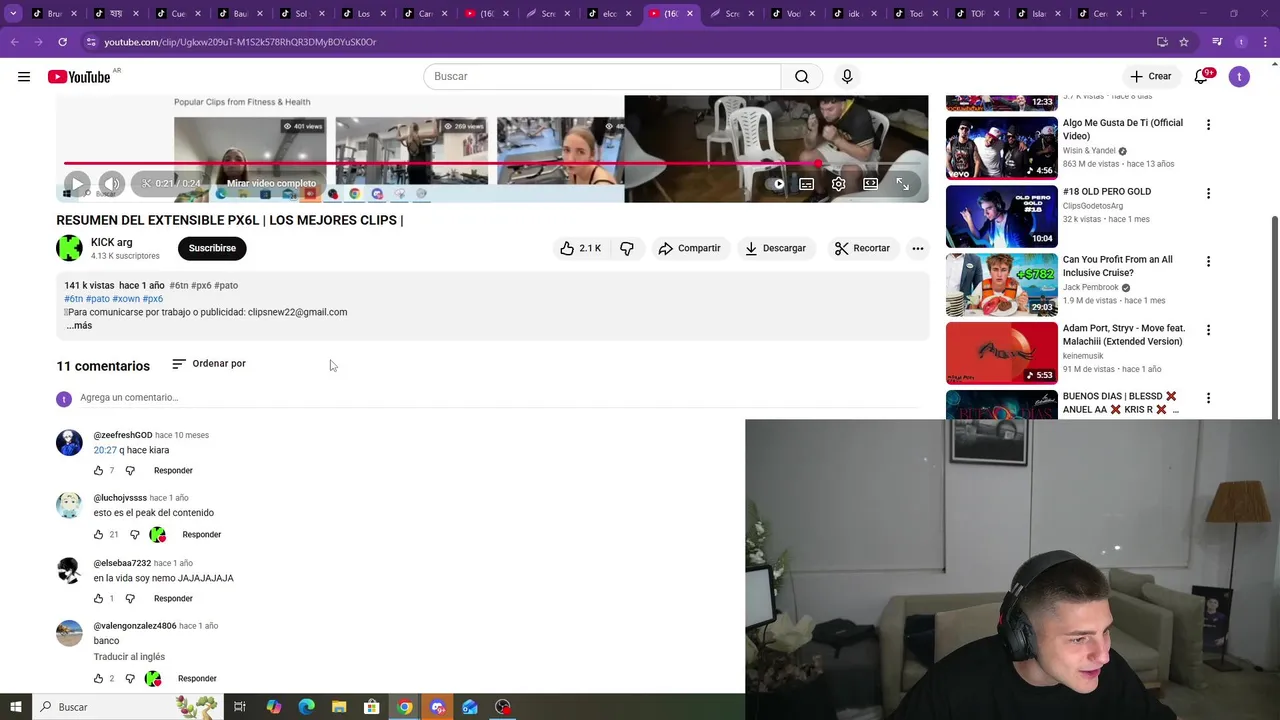The image size is (1280, 720).
Task: Mute the video volume
Action: coord(112,184)
